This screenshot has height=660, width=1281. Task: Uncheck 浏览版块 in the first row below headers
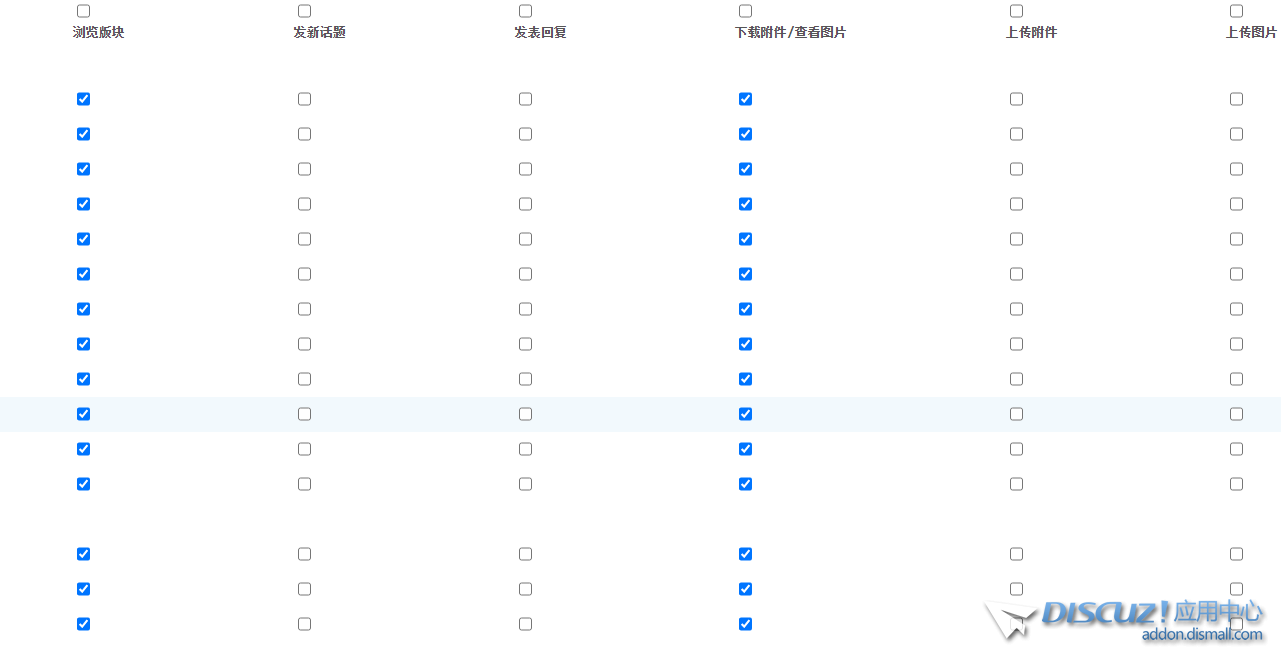[x=83, y=99]
